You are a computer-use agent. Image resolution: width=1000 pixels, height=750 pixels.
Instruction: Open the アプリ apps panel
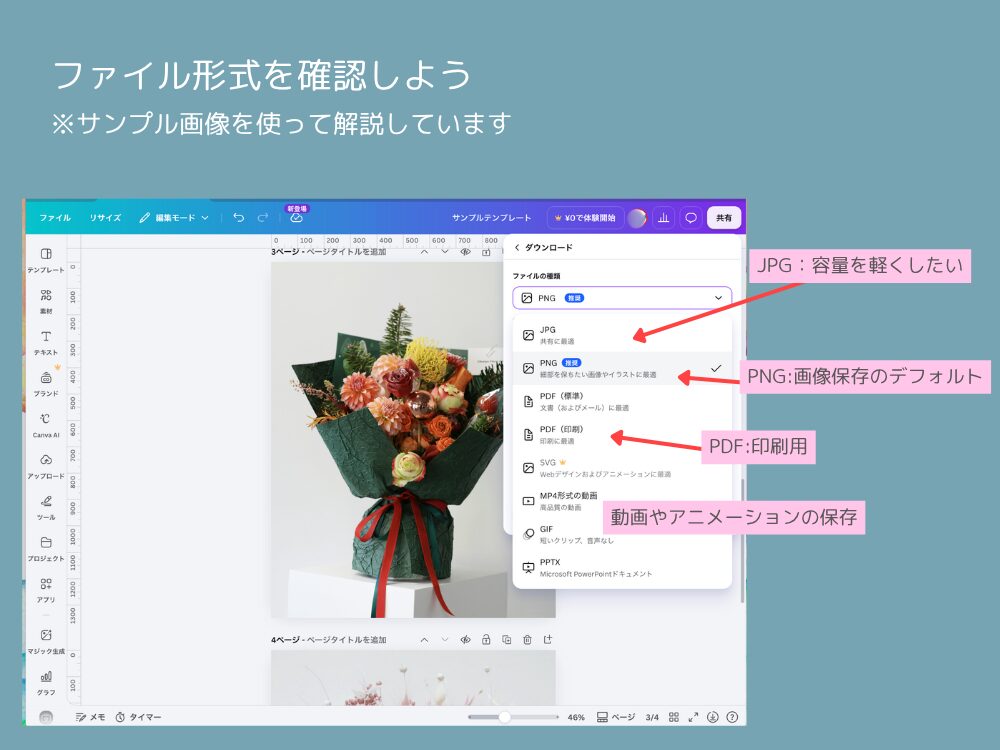(x=46, y=589)
